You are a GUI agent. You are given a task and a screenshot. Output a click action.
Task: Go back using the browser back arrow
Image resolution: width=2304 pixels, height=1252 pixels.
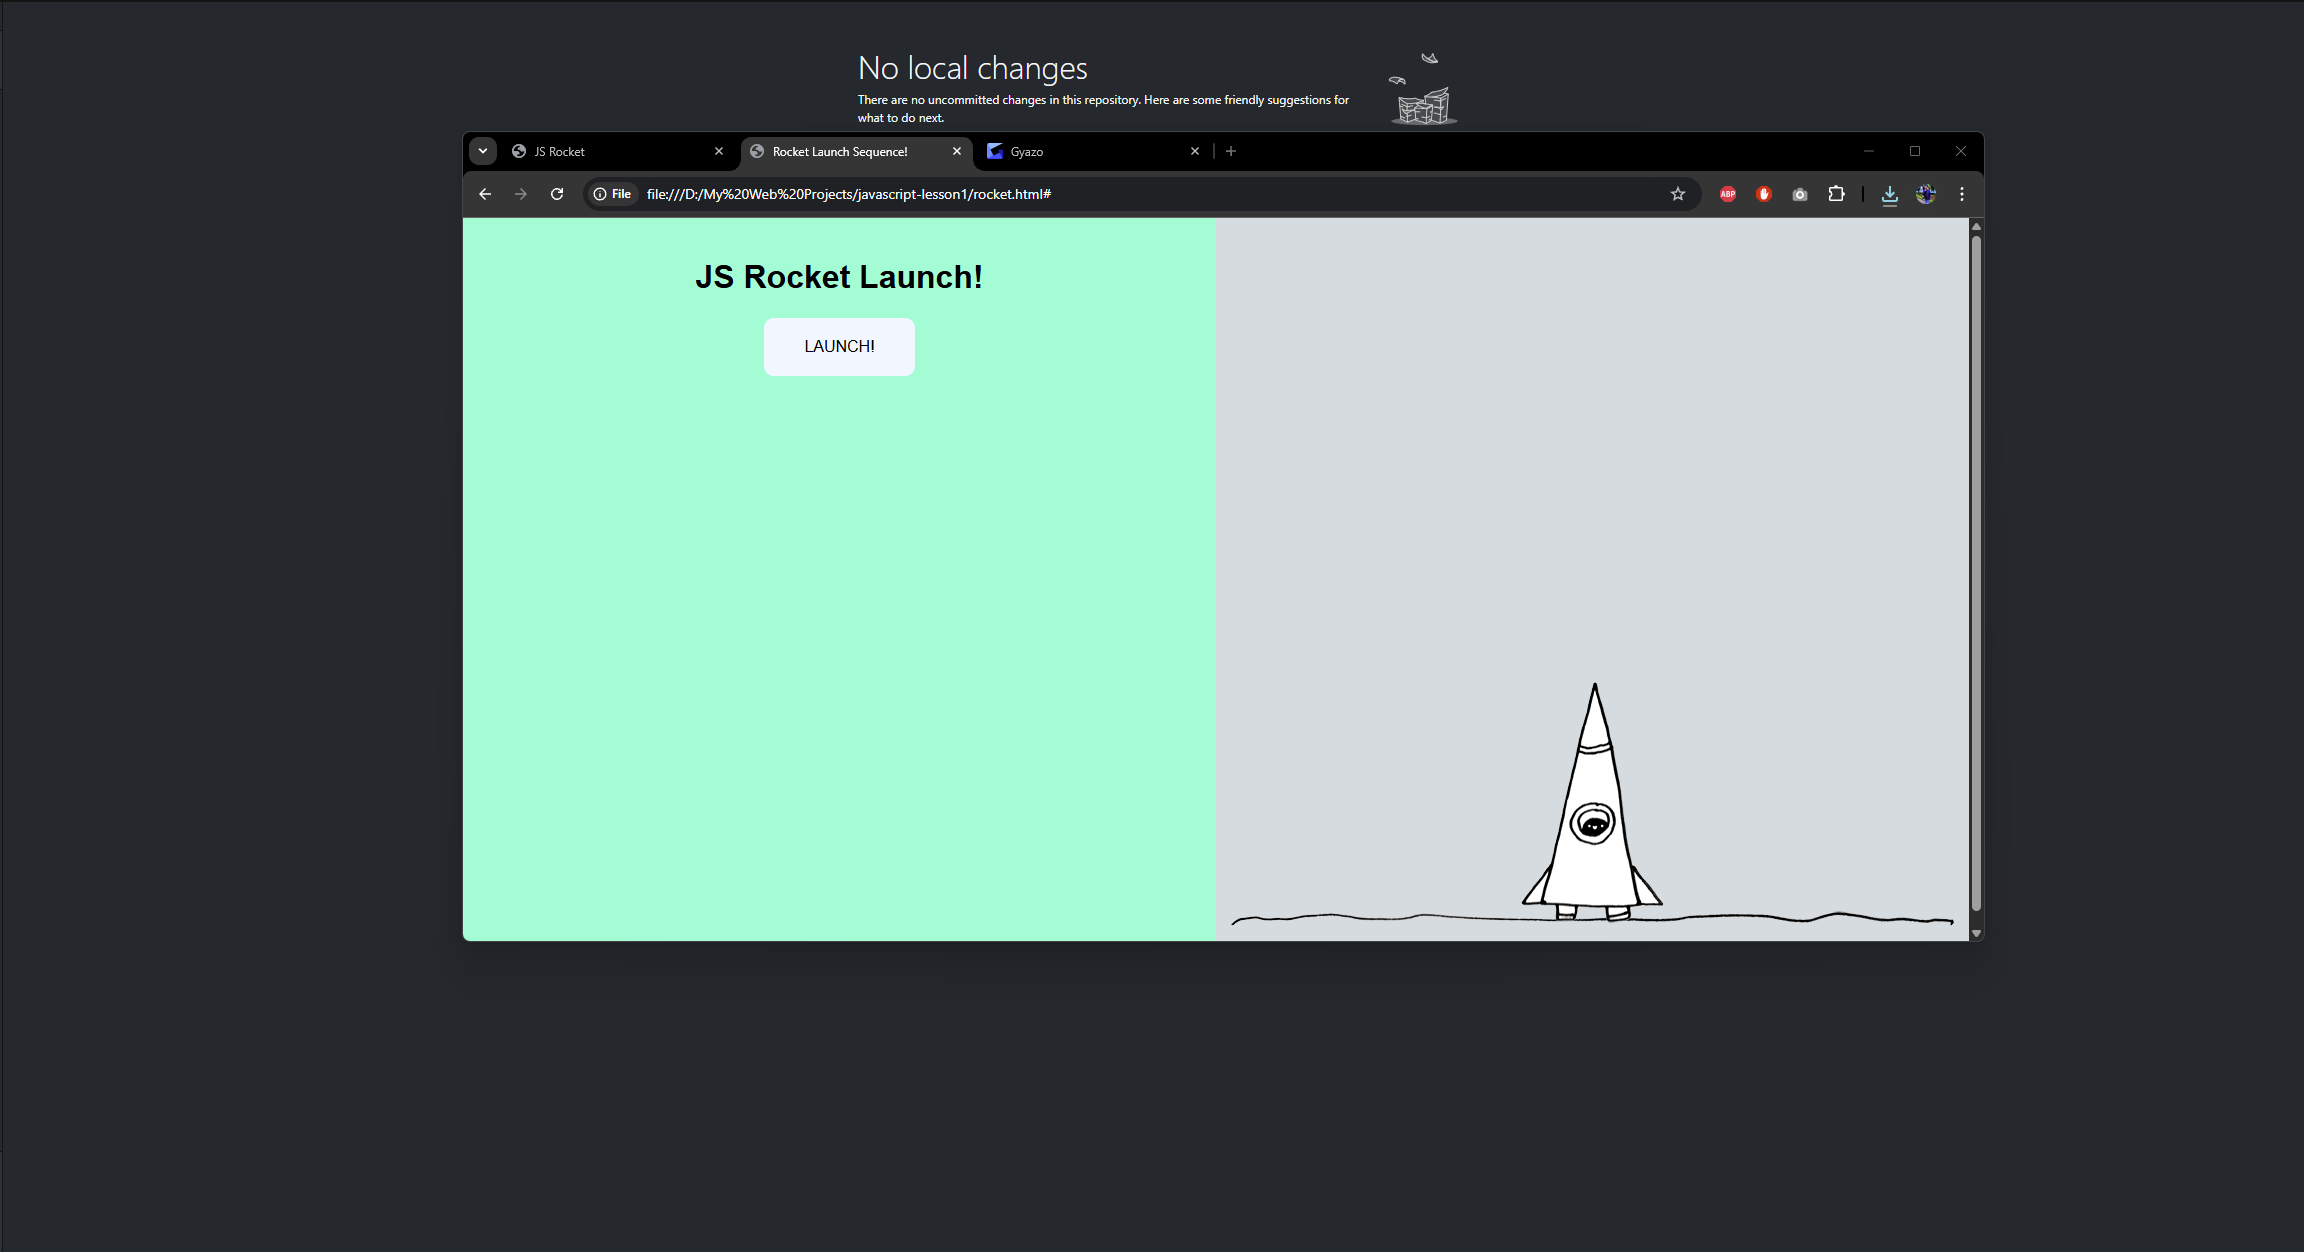tap(485, 194)
